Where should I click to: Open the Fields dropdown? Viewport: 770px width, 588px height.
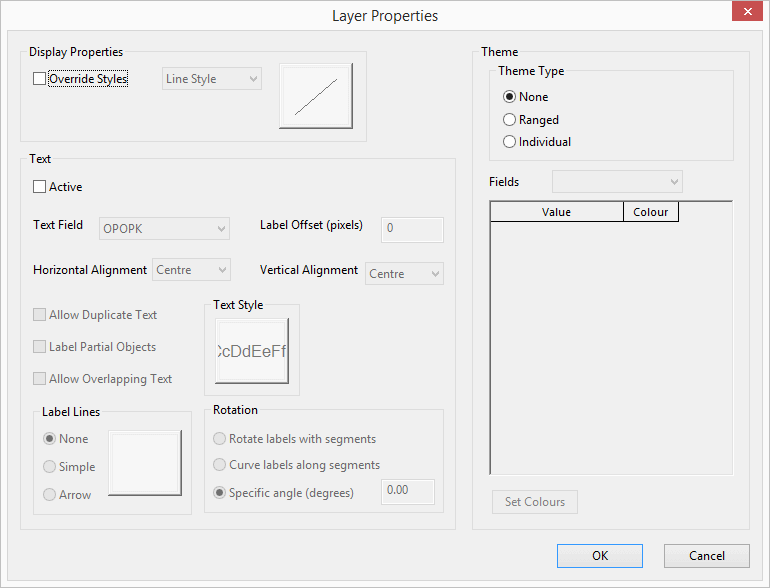click(x=617, y=182)
